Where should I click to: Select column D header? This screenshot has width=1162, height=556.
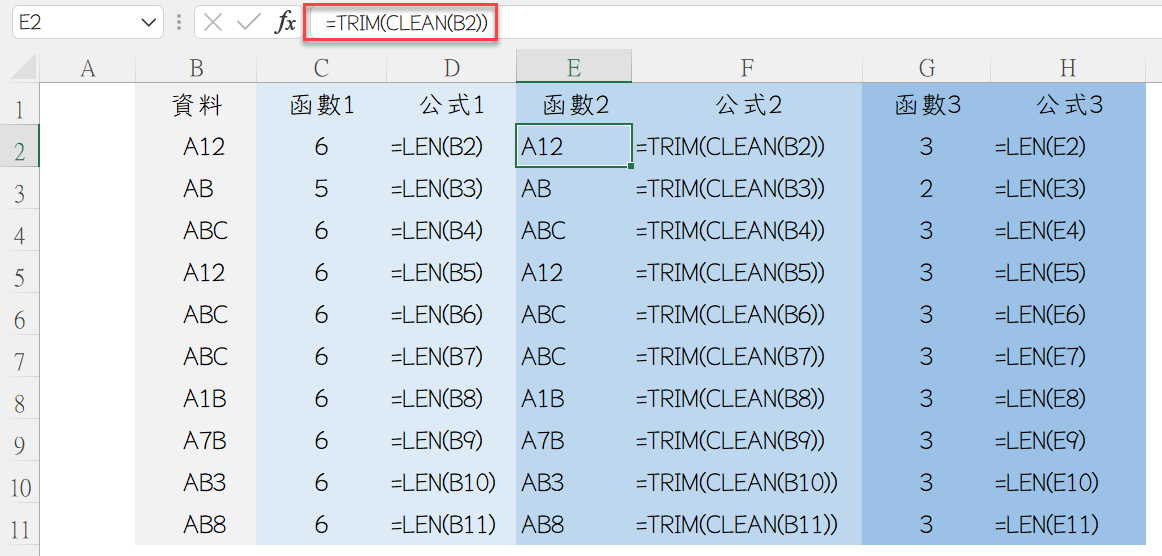click(x=451, y=68)
